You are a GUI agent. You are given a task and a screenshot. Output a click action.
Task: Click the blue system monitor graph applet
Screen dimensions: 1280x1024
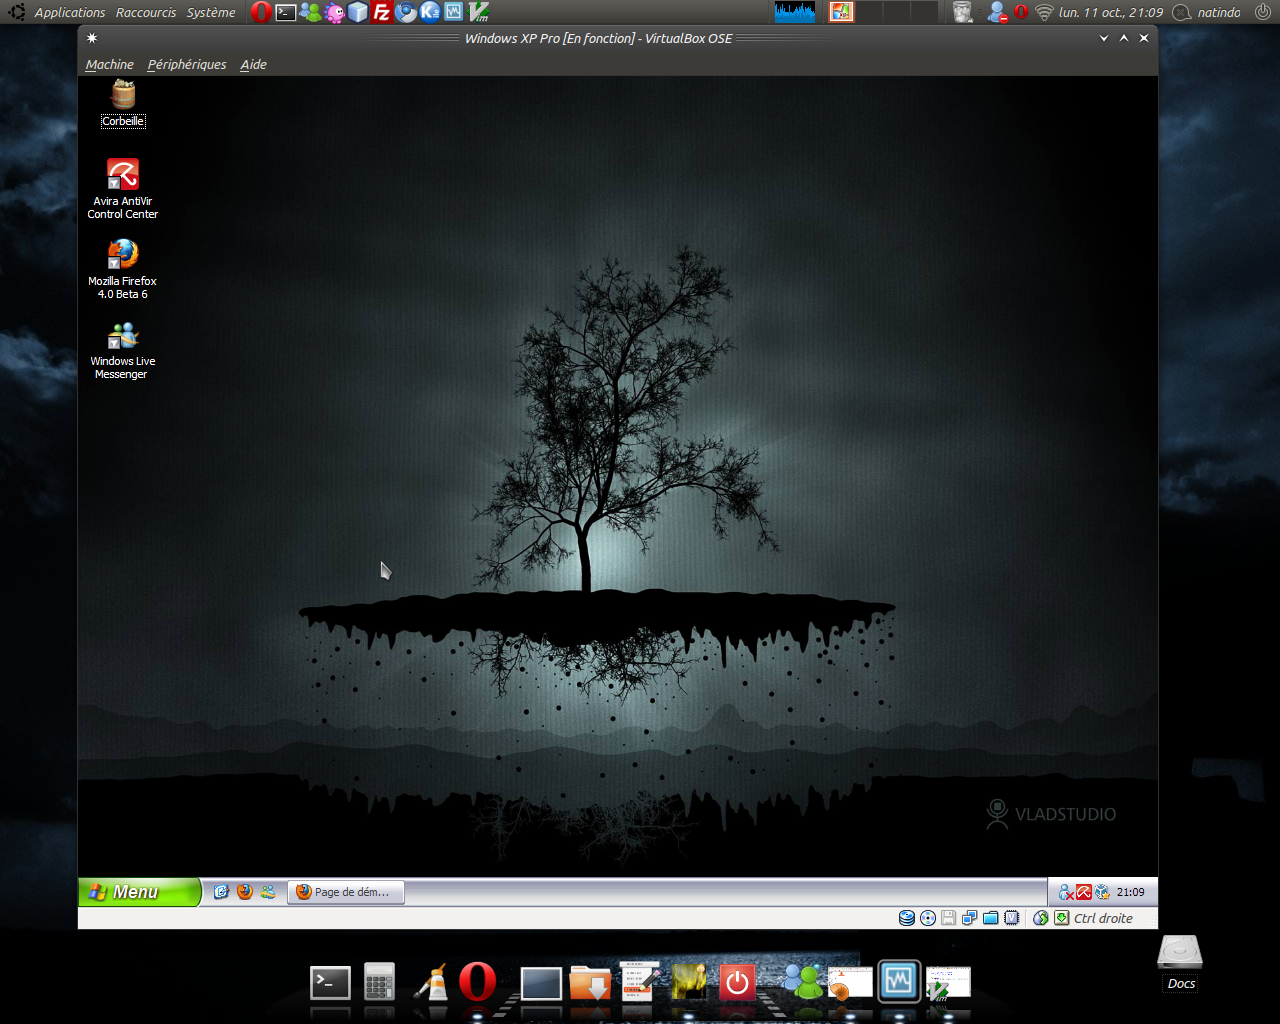[795, 12]
